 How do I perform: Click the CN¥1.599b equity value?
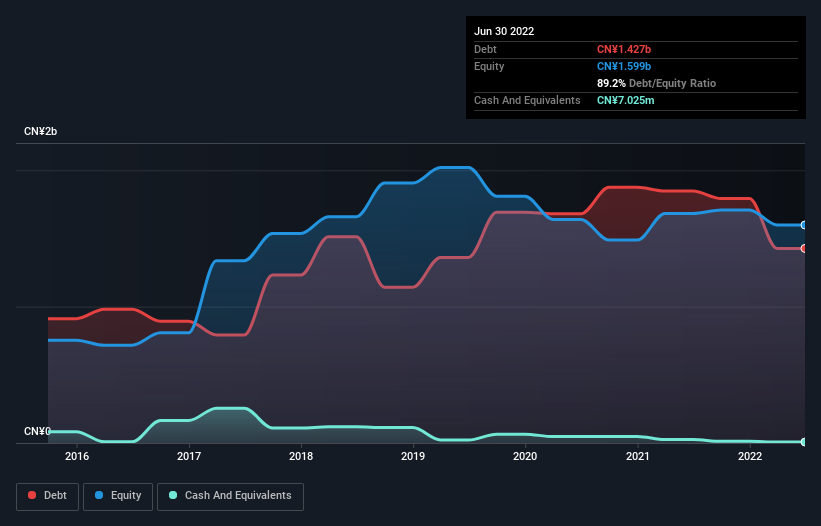(624, 66)
